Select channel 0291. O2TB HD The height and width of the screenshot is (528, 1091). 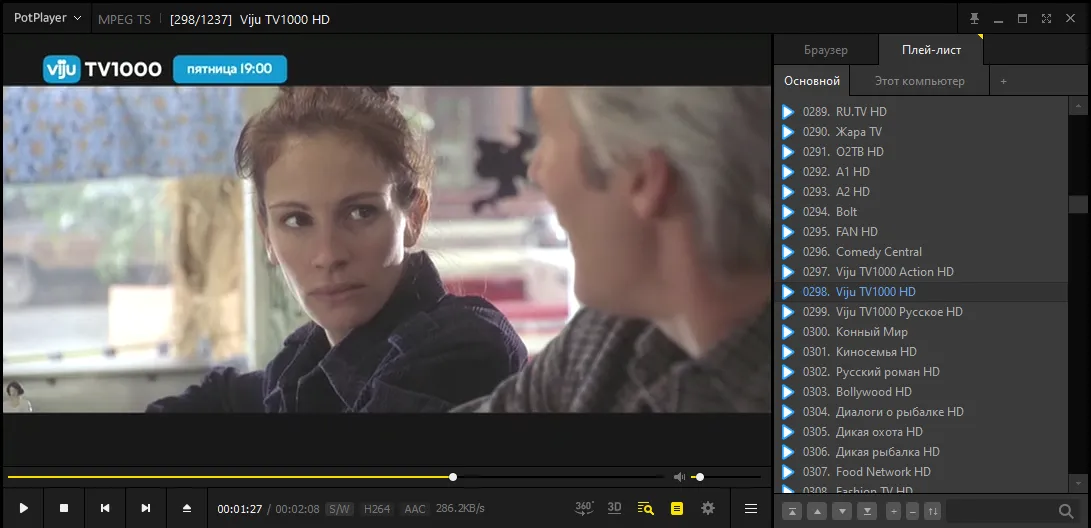pos(921,152)
